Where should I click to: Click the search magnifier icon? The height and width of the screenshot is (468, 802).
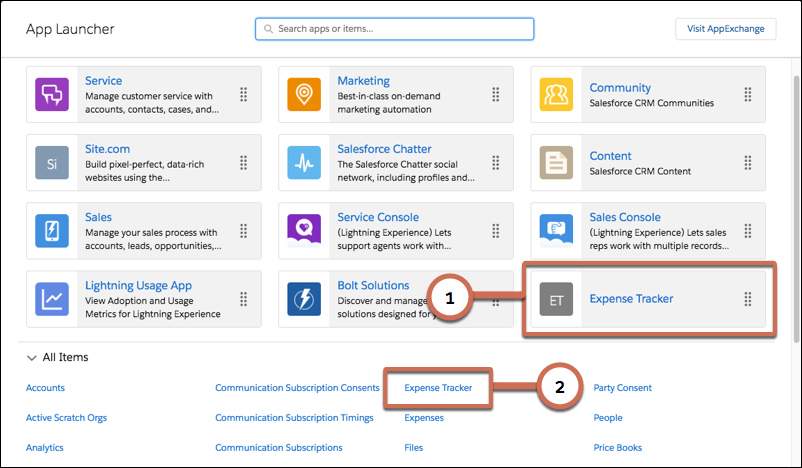pos(268,29)
